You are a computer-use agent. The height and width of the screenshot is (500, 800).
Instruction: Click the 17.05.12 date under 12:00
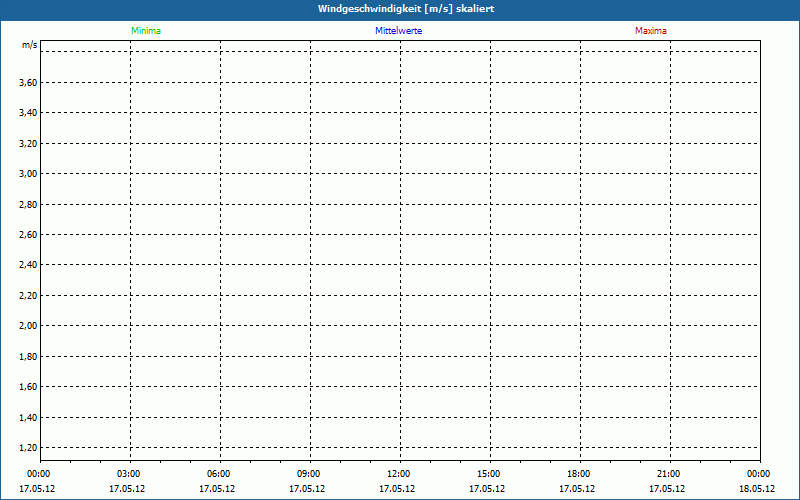tap(397, 489)
